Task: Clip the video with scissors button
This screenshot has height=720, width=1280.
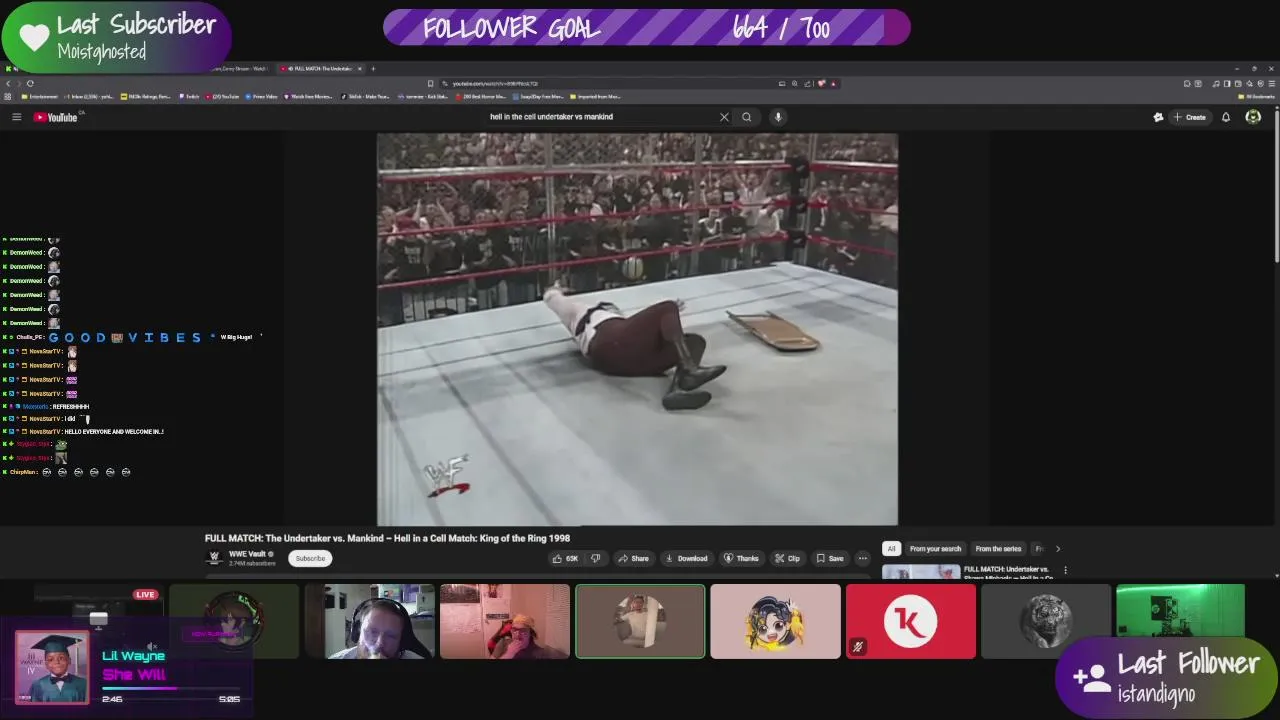Action: (x=787, y=558)
